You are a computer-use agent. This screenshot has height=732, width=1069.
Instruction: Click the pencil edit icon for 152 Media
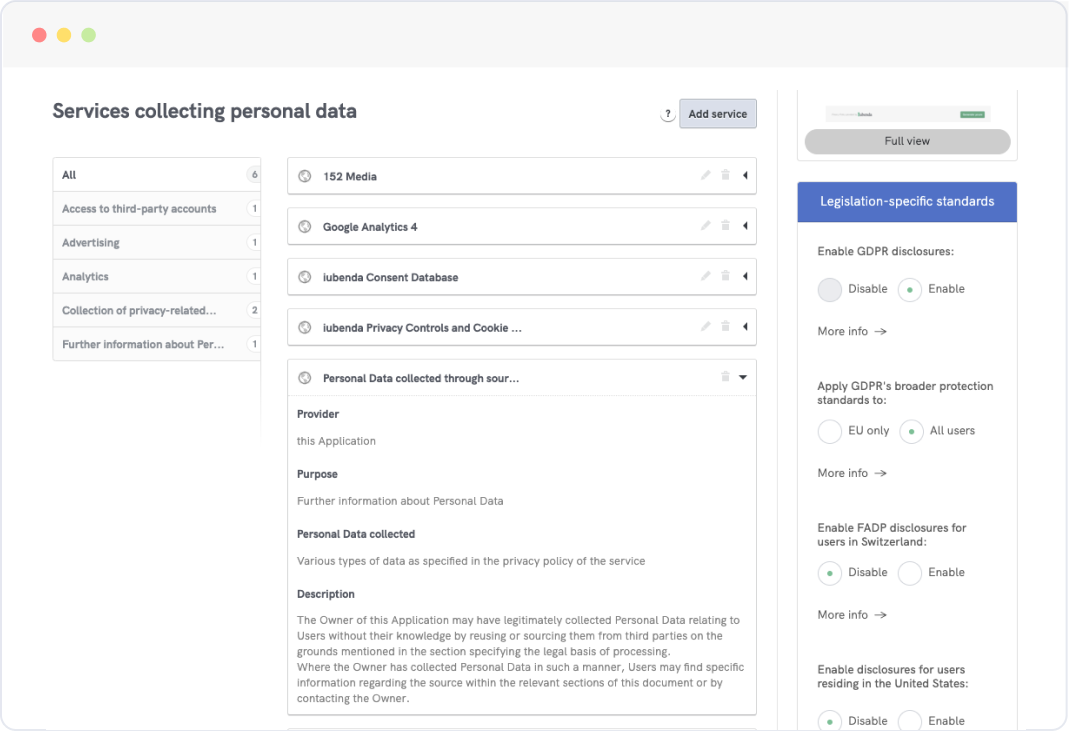(705, 175)
